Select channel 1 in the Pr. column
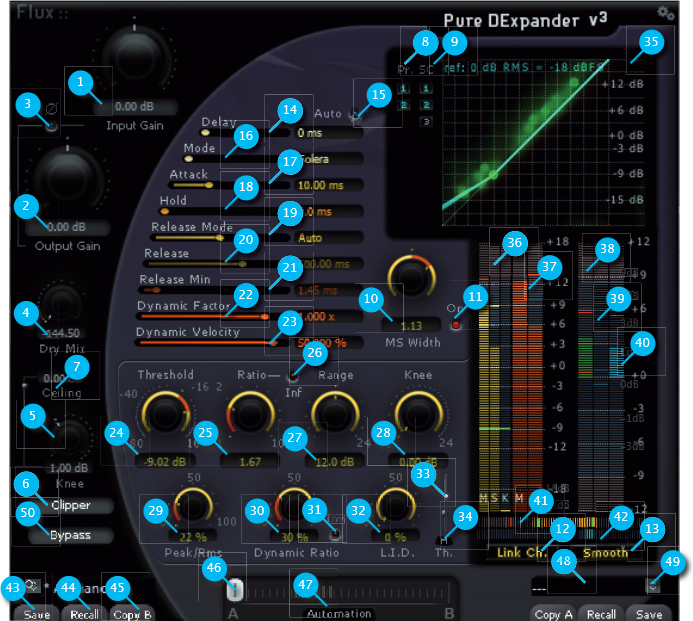This screenshot has height=621, width=693. coord(404,89)
